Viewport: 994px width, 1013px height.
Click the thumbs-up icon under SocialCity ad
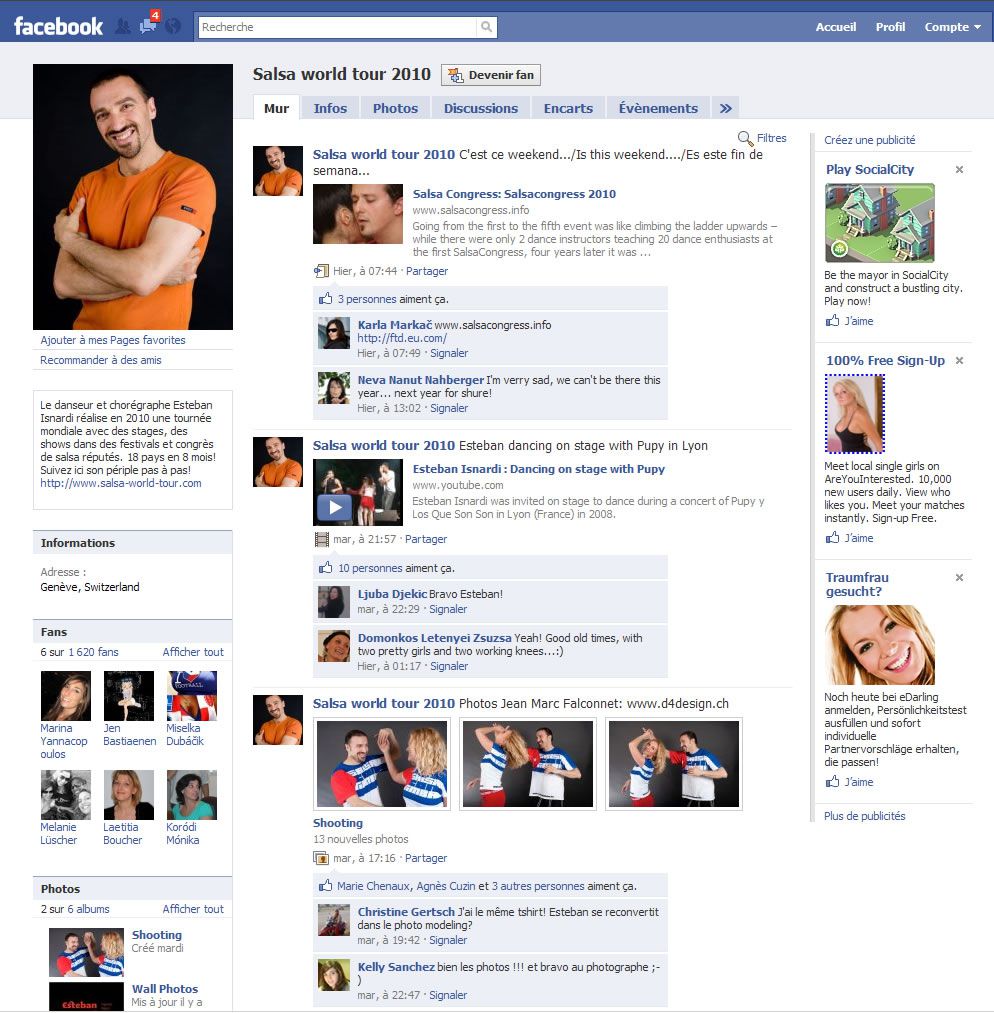tap(833, 320)
